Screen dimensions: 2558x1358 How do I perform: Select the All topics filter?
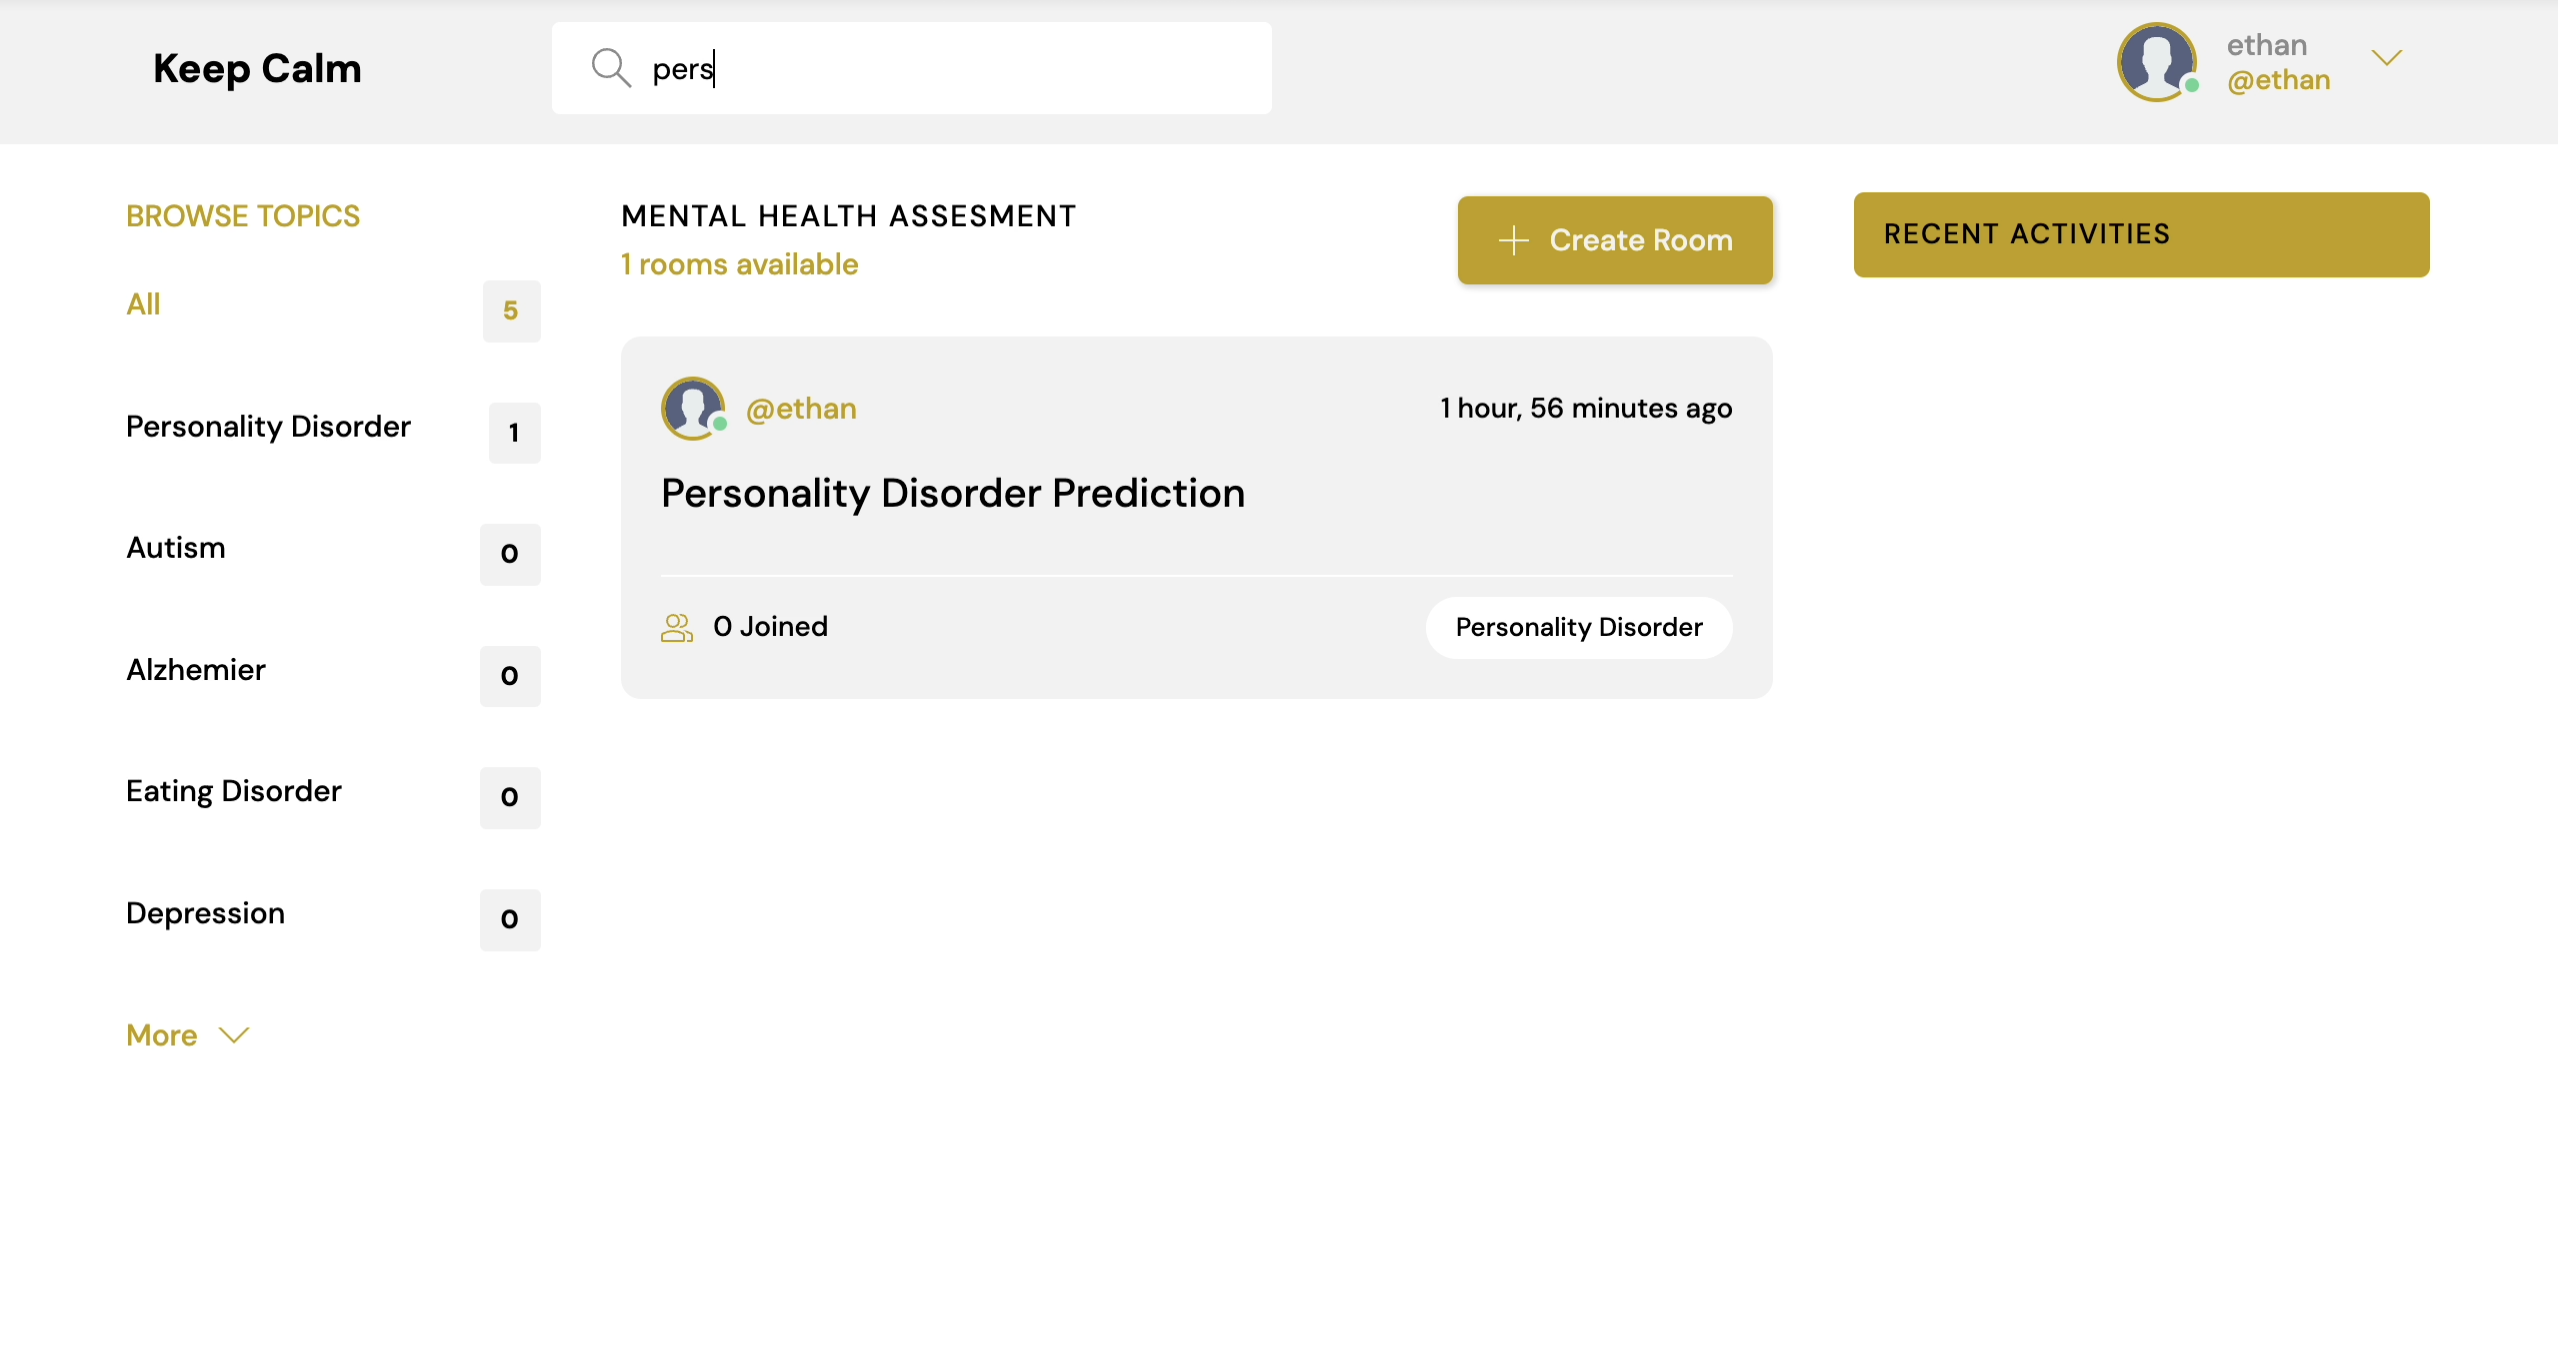(143, 304)
